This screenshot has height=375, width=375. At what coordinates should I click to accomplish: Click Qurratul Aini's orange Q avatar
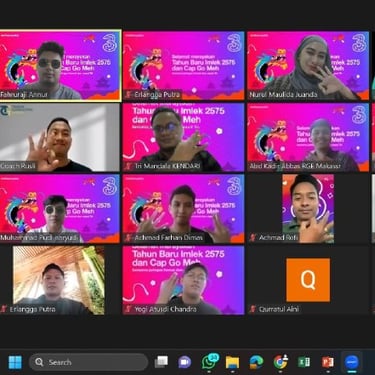tap(308, 280)
